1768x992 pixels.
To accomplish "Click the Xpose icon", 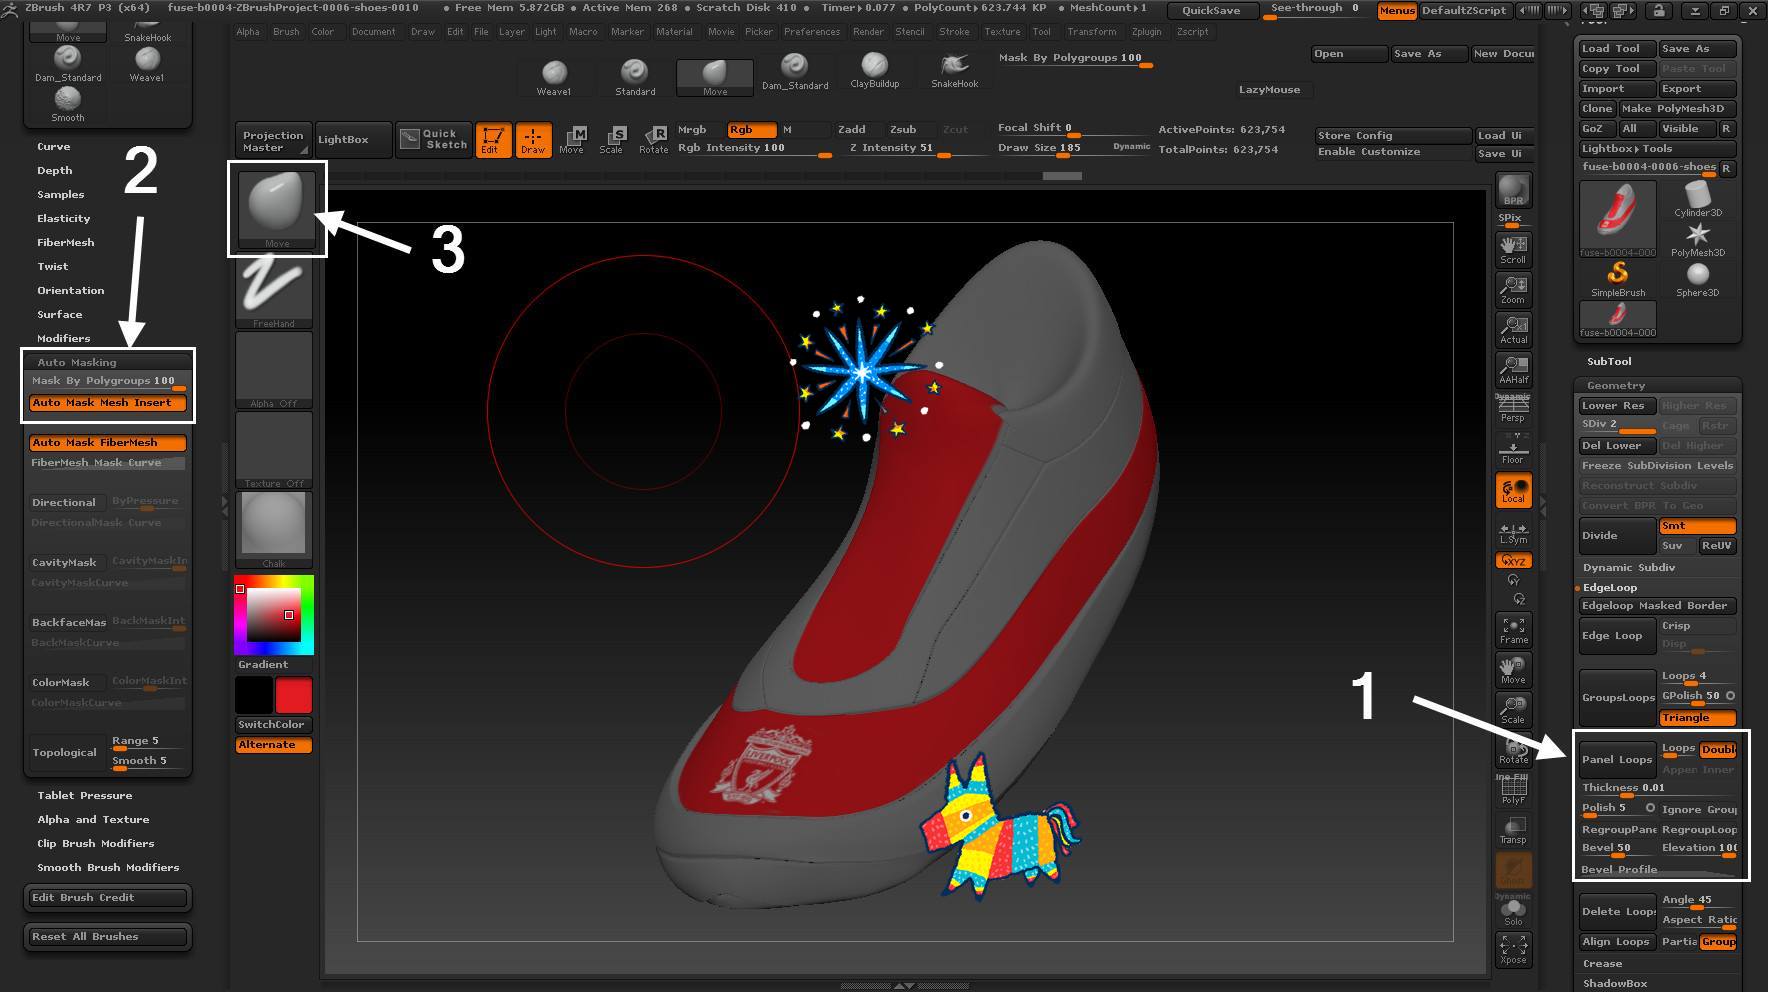I will [1513, 949].
